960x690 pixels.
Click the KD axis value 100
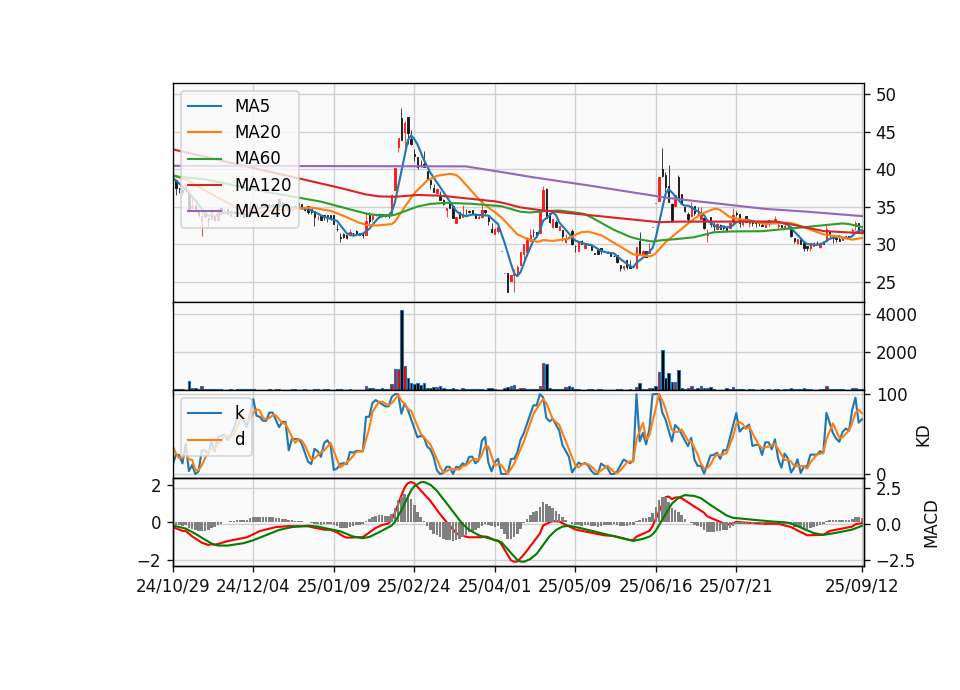click(x=892, y=395)
